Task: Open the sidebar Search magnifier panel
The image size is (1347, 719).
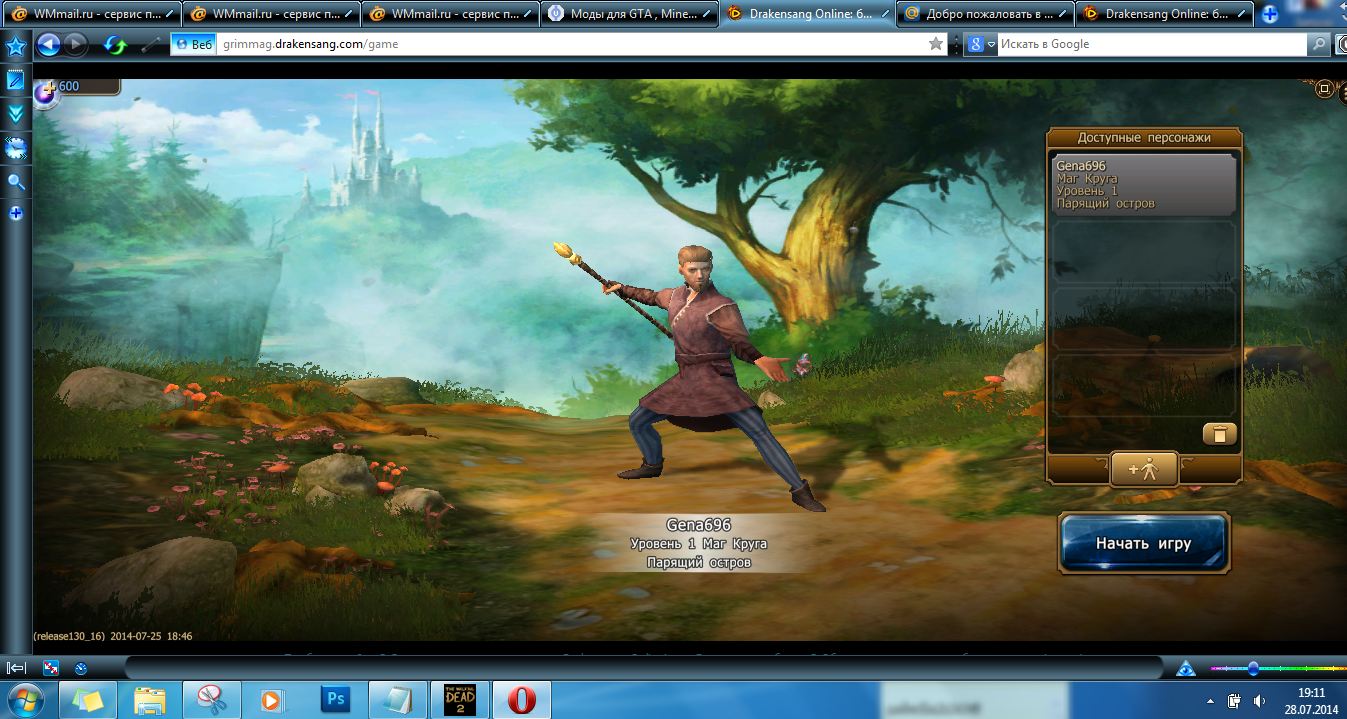Action: [16, 182]
